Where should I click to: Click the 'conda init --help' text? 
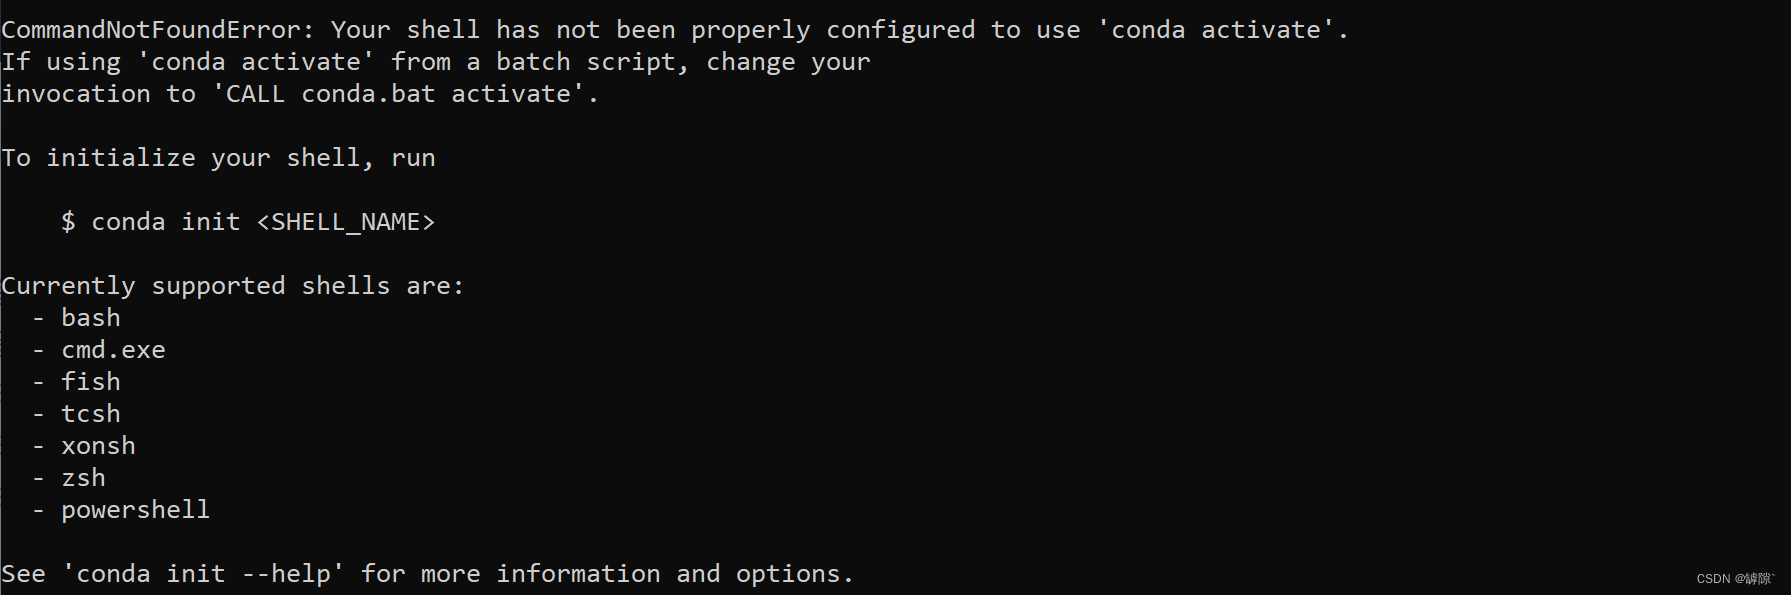(x=204, y=574)
